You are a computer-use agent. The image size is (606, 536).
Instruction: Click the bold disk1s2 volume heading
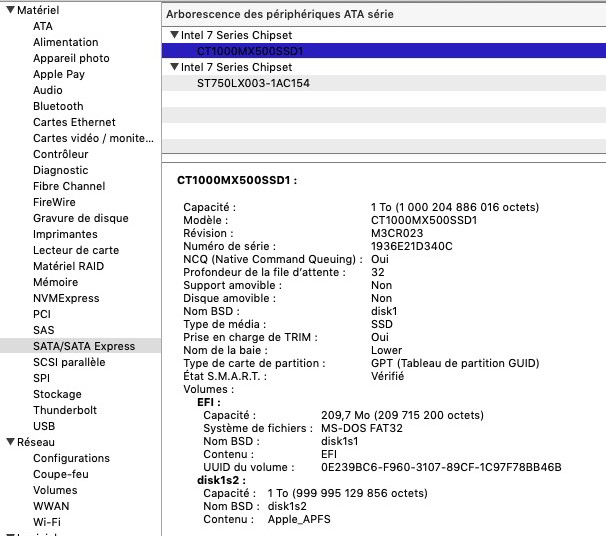click(221, 480)
